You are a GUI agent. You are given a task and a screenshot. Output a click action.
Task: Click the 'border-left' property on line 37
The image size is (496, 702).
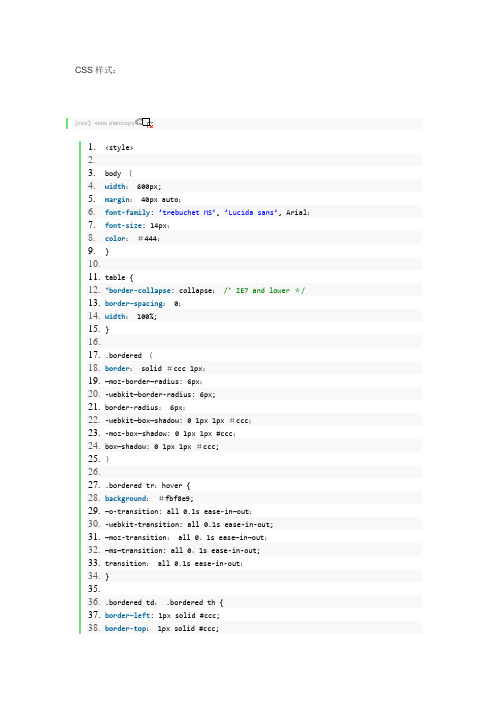click(x=128, y=615)
